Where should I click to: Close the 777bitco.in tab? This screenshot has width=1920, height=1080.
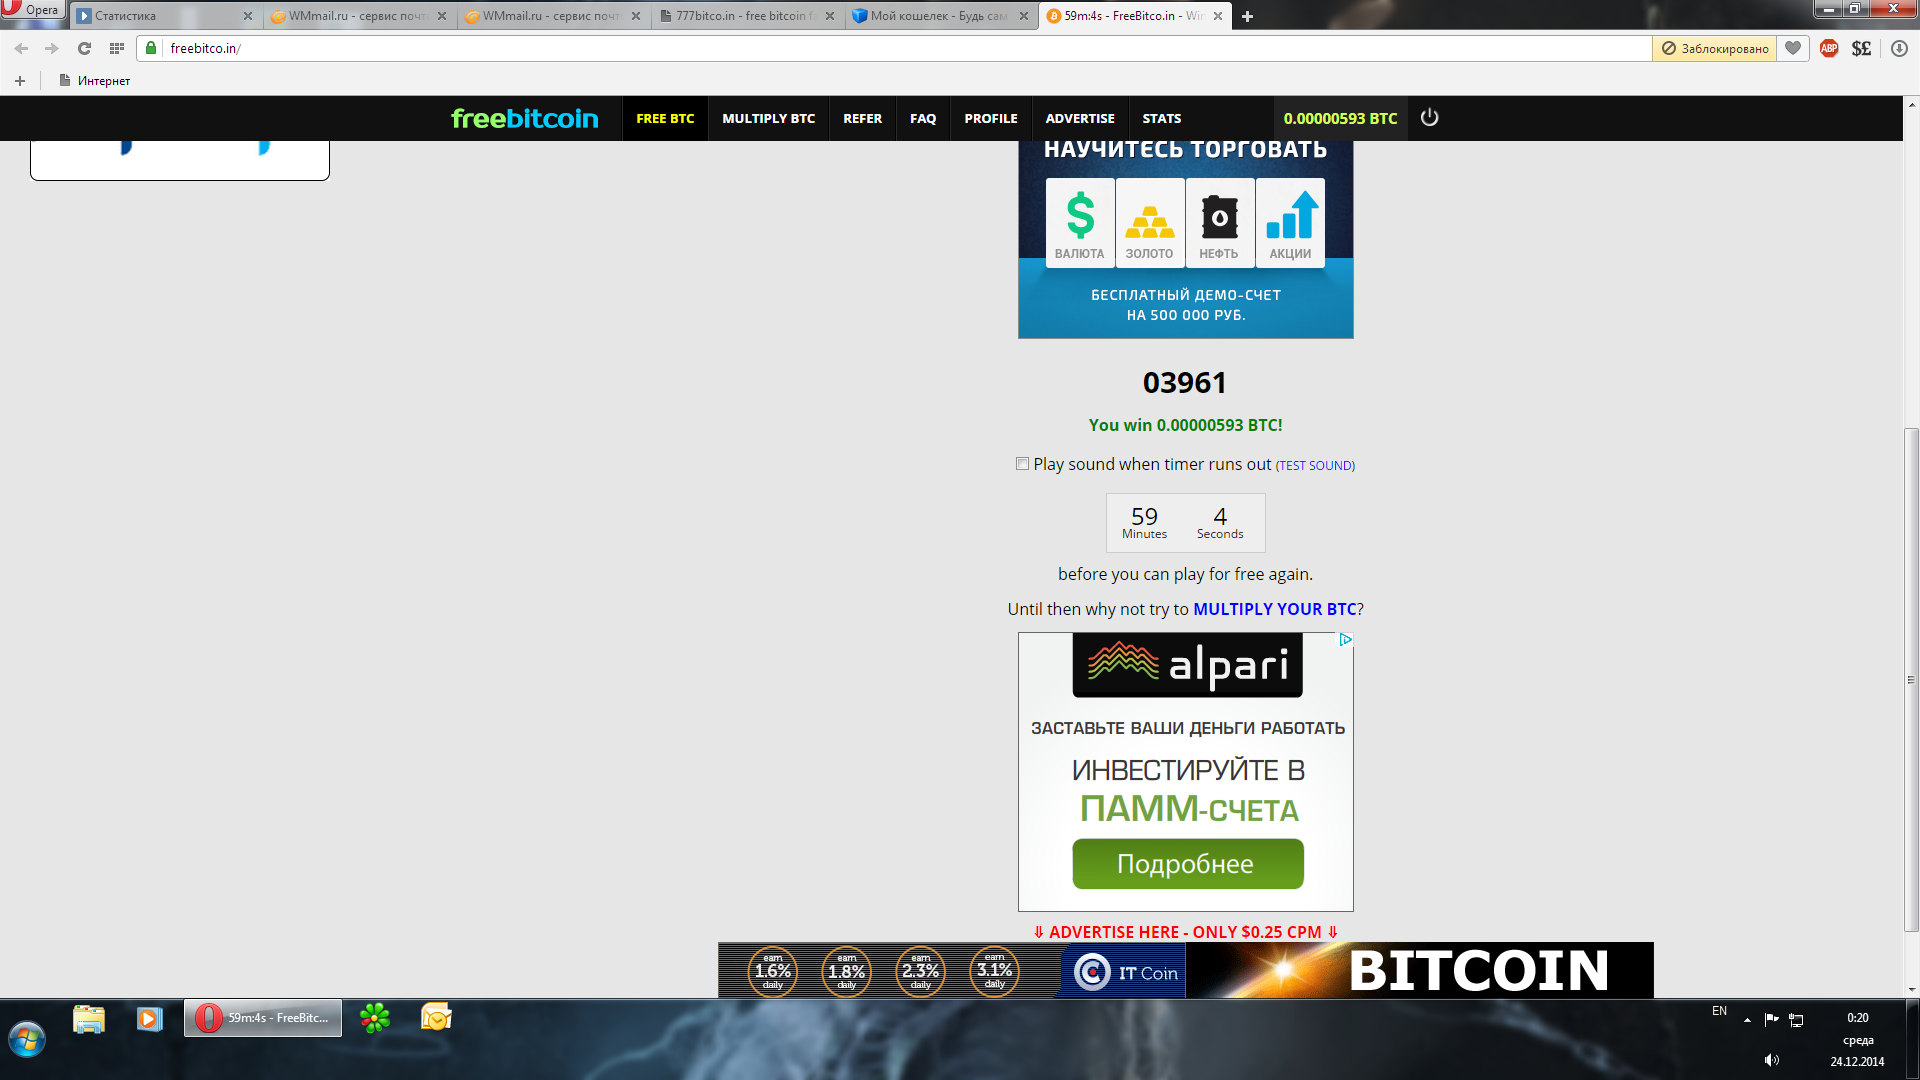(x=830, y=16)
